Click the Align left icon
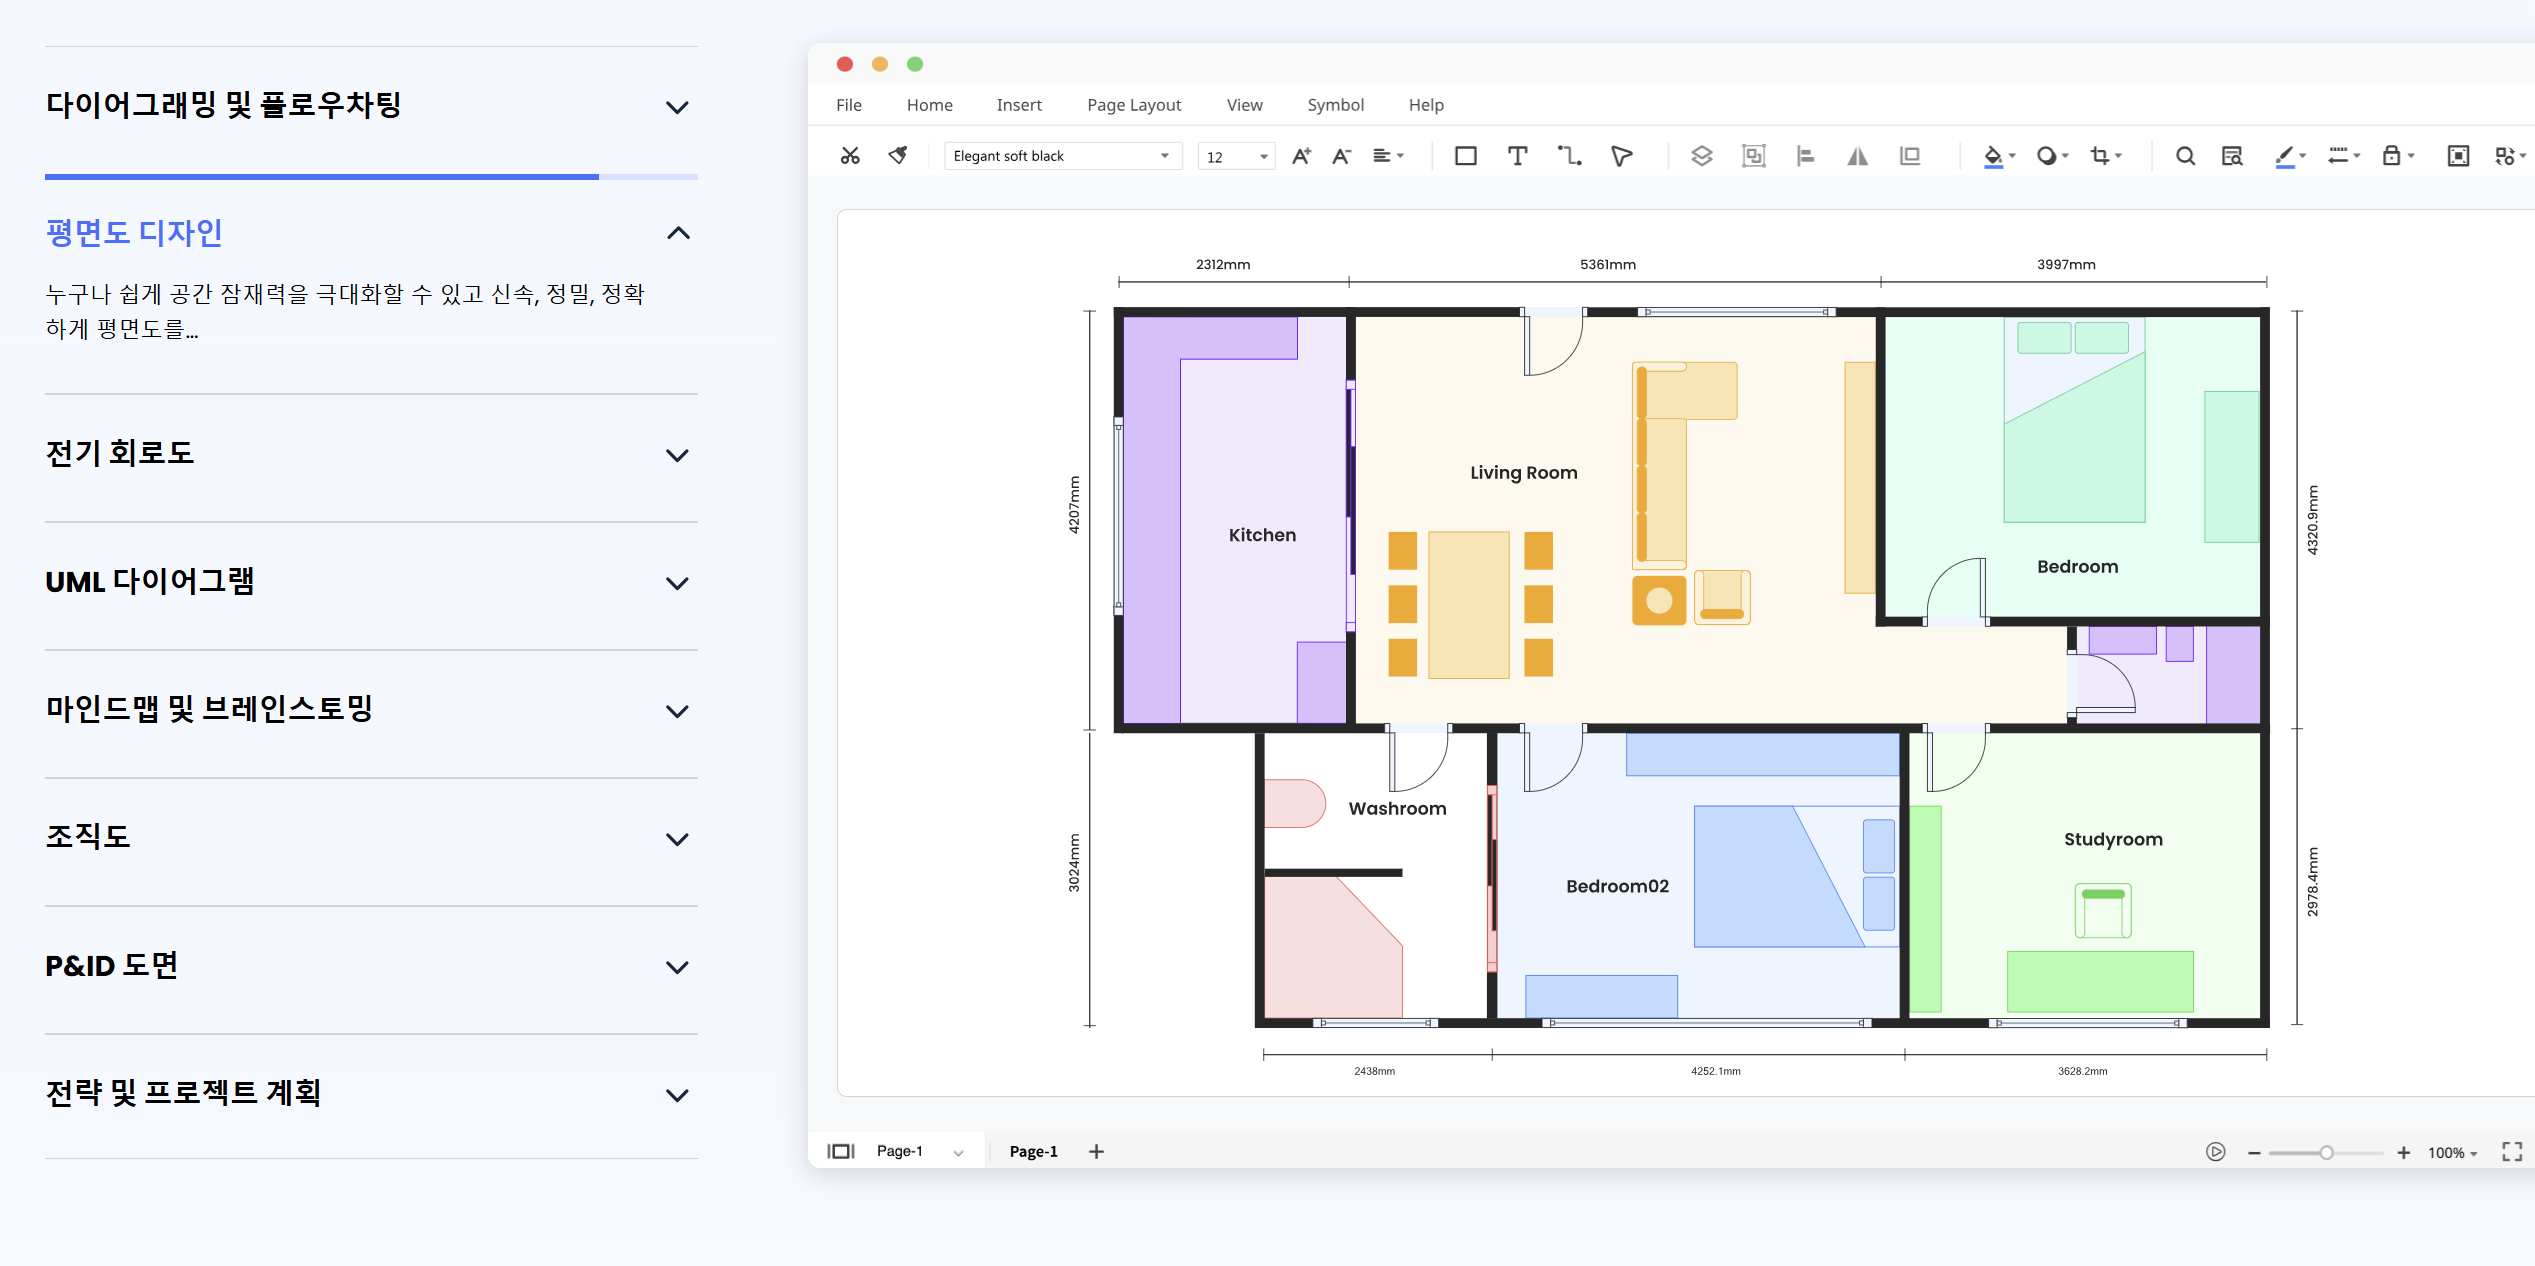 [1806, 156]
